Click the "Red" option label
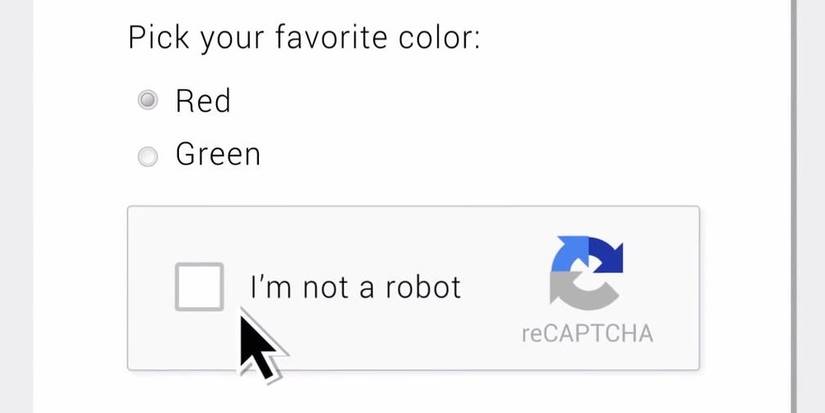Image resolution: width=825 pixels, height=413 pixels. coord(203,100)
